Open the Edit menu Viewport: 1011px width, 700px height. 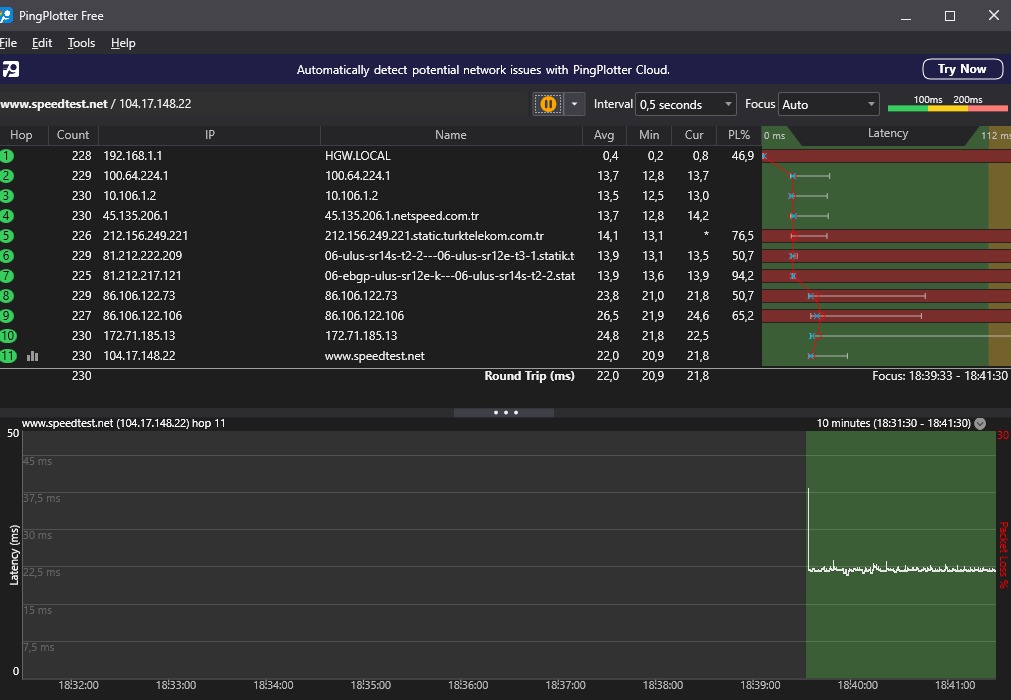[x=42, y=43]
